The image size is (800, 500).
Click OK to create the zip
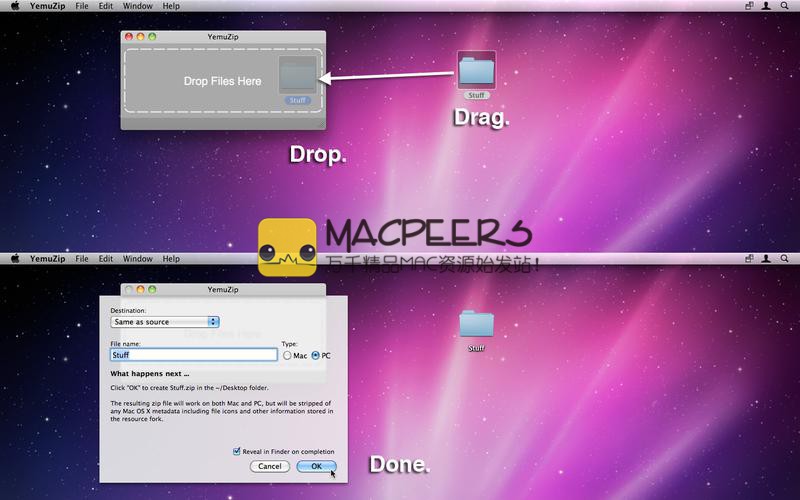316,466
